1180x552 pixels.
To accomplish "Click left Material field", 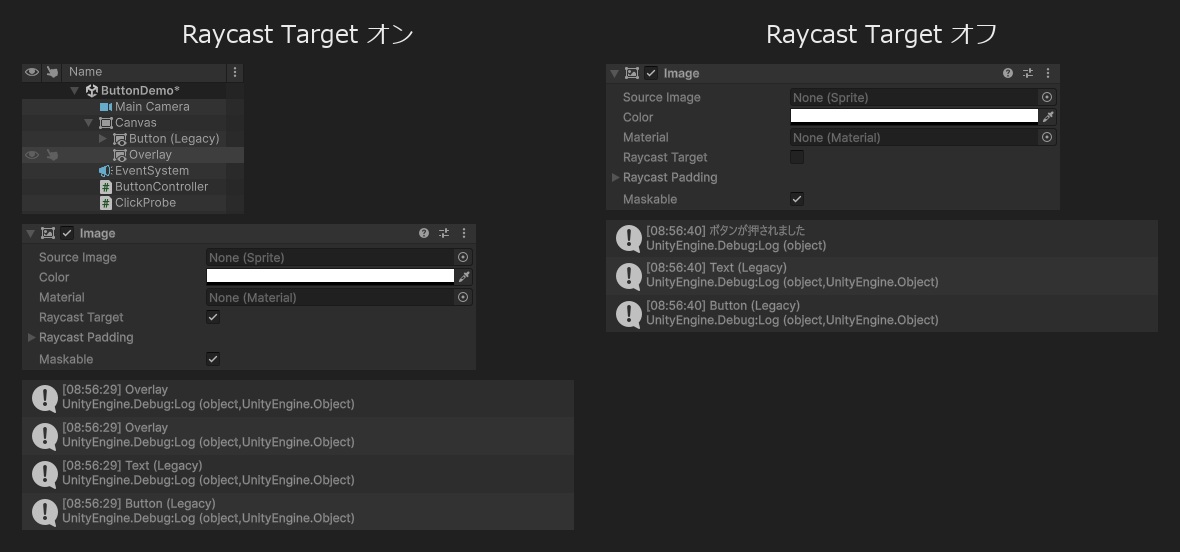I will (x=330, y=297).
